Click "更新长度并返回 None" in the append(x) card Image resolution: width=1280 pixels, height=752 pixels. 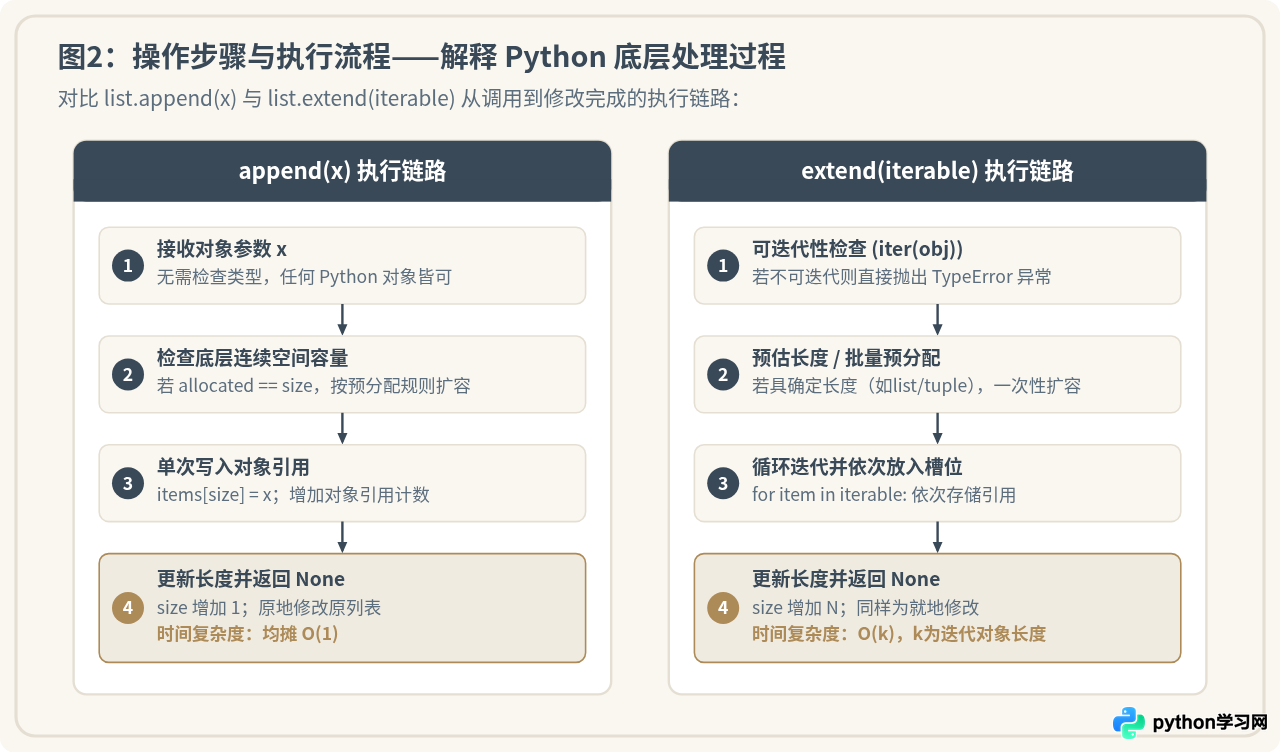[x=251, y=579]
